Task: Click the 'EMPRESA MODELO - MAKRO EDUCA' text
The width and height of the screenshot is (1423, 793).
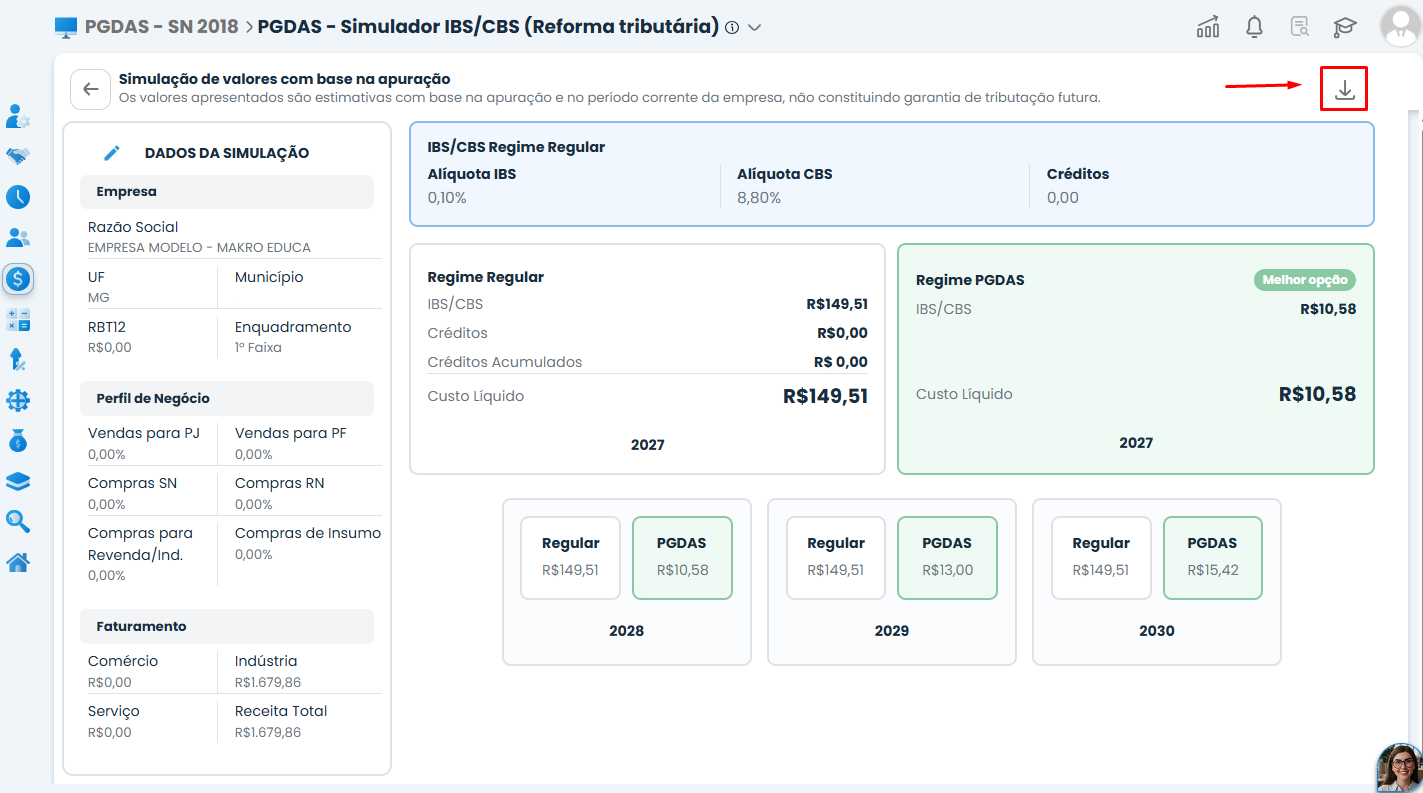Action: [199, 247]
